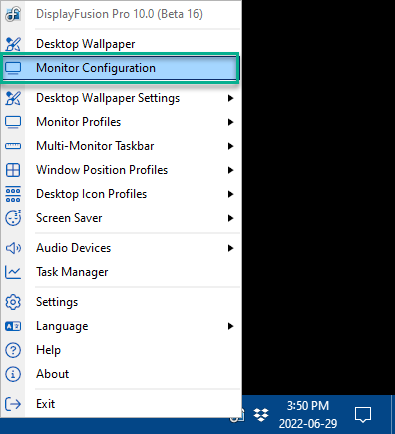Click the Audio Devices speaker icon
This screenshot has height=434, width=395.
pos(13,248)
